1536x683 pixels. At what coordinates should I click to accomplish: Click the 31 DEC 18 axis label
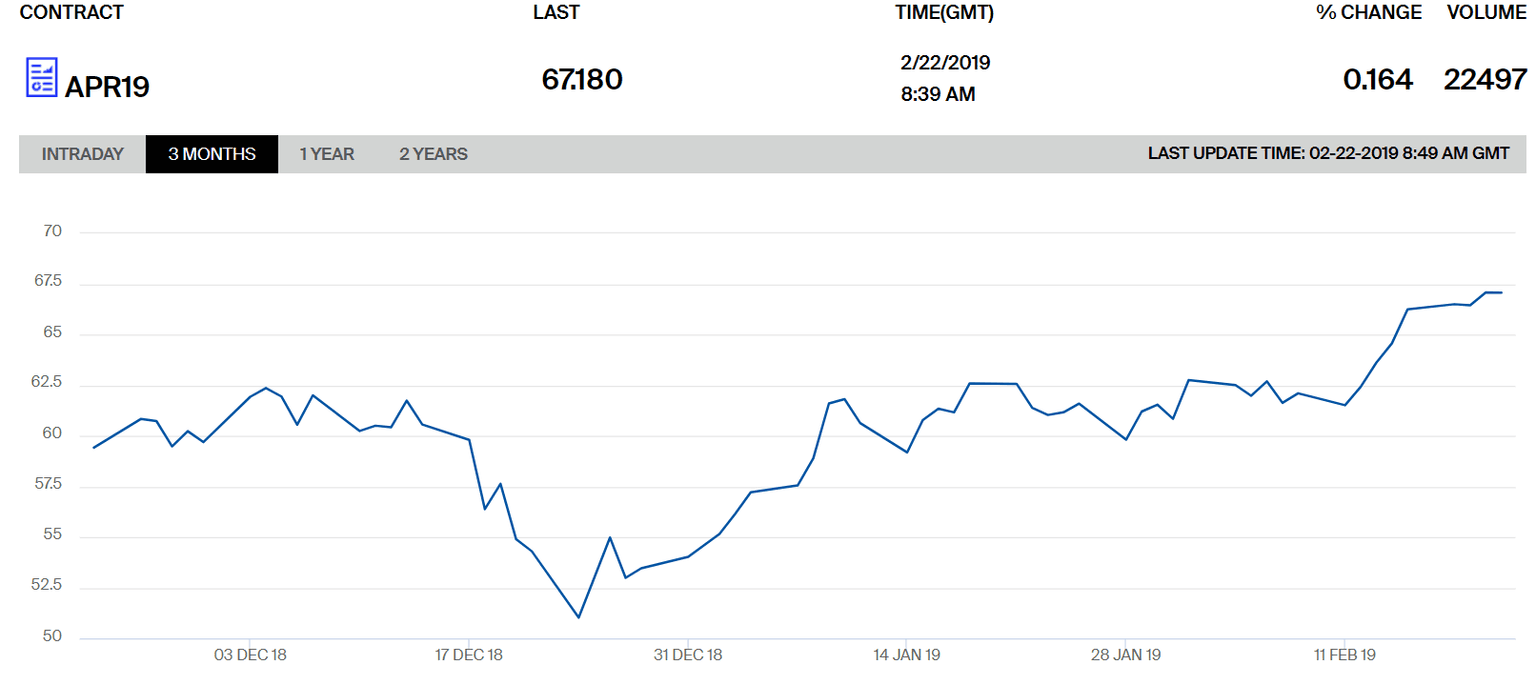coord(688,655)
